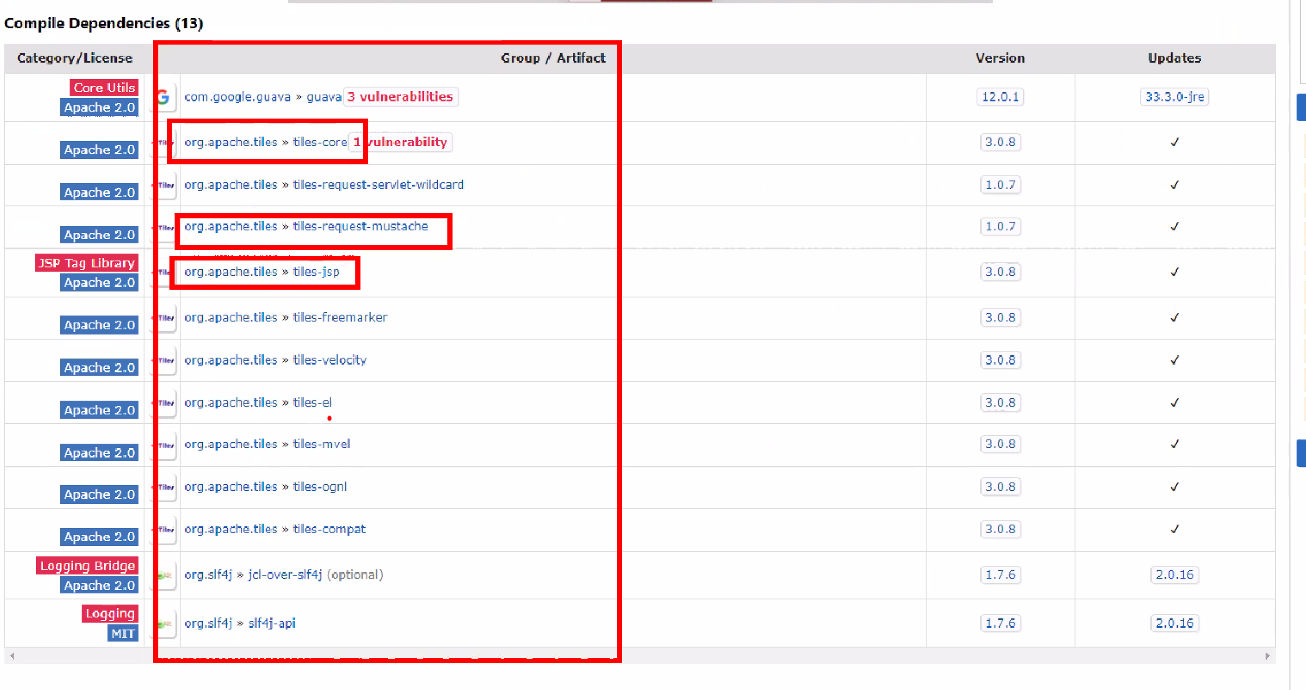Click the Logging Bridge category tag

pos(87,566)
